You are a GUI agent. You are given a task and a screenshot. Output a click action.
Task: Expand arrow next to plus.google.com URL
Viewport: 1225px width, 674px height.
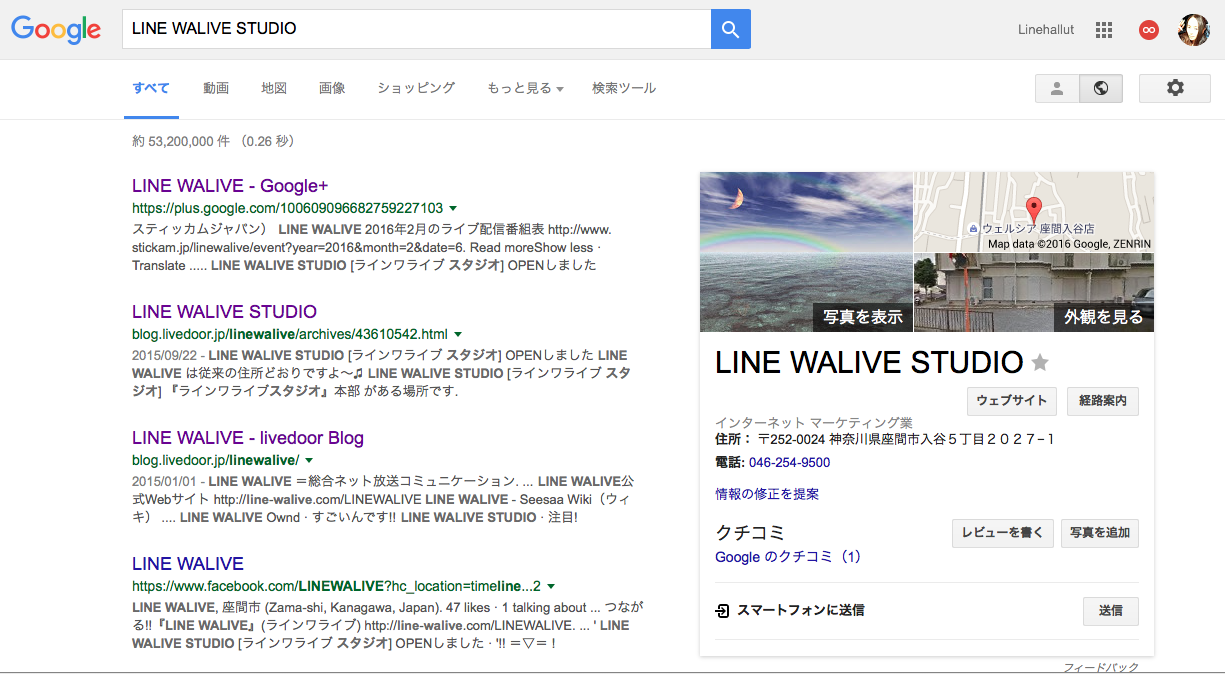click(454, 208)
